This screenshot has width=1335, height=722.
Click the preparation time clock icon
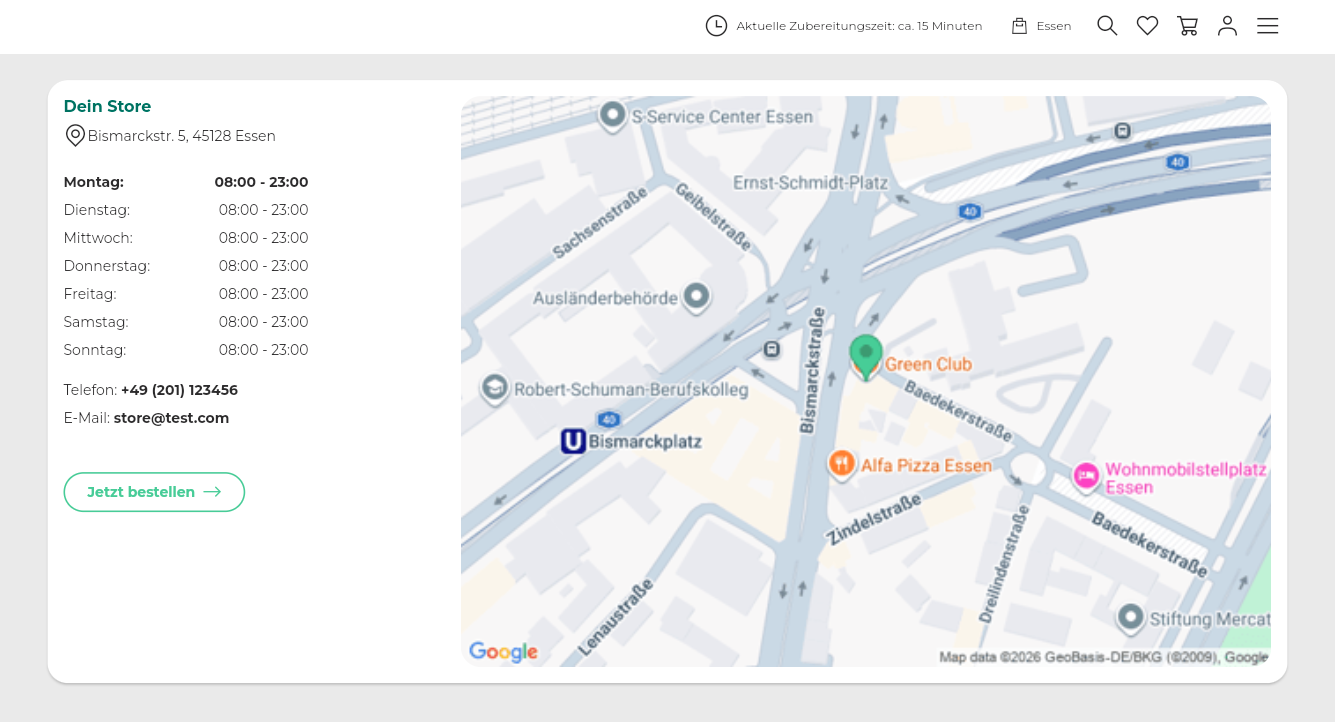point(716,26)
